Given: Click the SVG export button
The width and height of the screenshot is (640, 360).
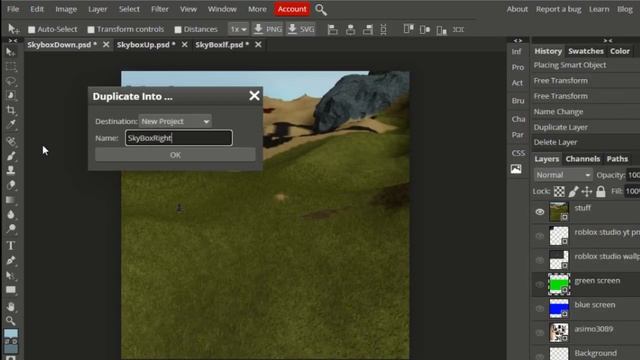Looking at the screenshot, I should click(301, 29).
